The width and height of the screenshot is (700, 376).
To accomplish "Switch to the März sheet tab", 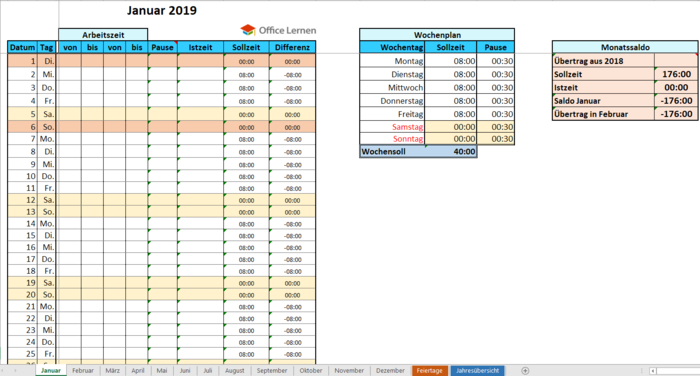I will pos(112,371).
